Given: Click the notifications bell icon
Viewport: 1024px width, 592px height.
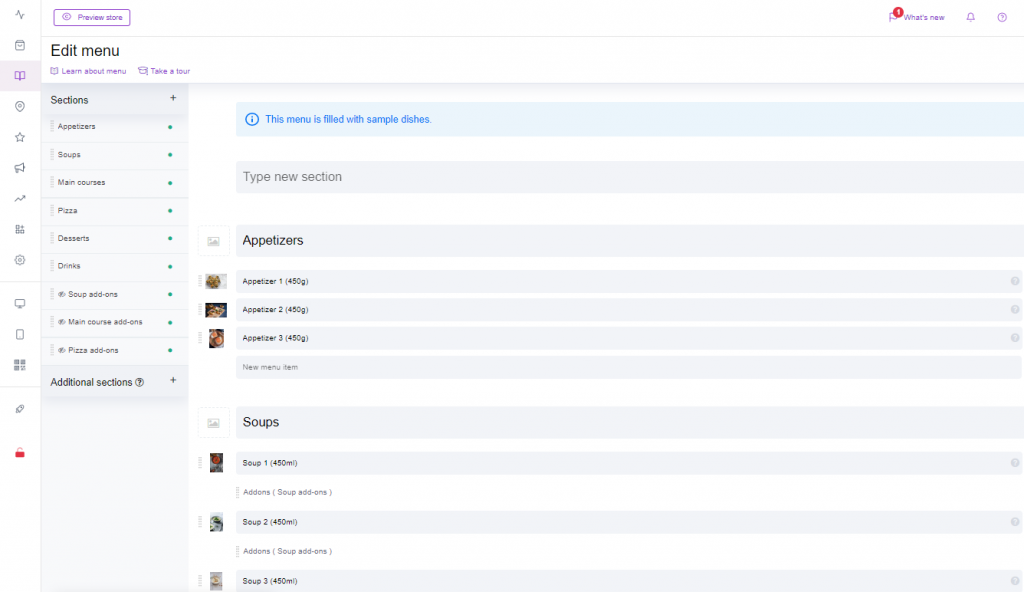Looking at the screenshot, I should pos(970,17).
